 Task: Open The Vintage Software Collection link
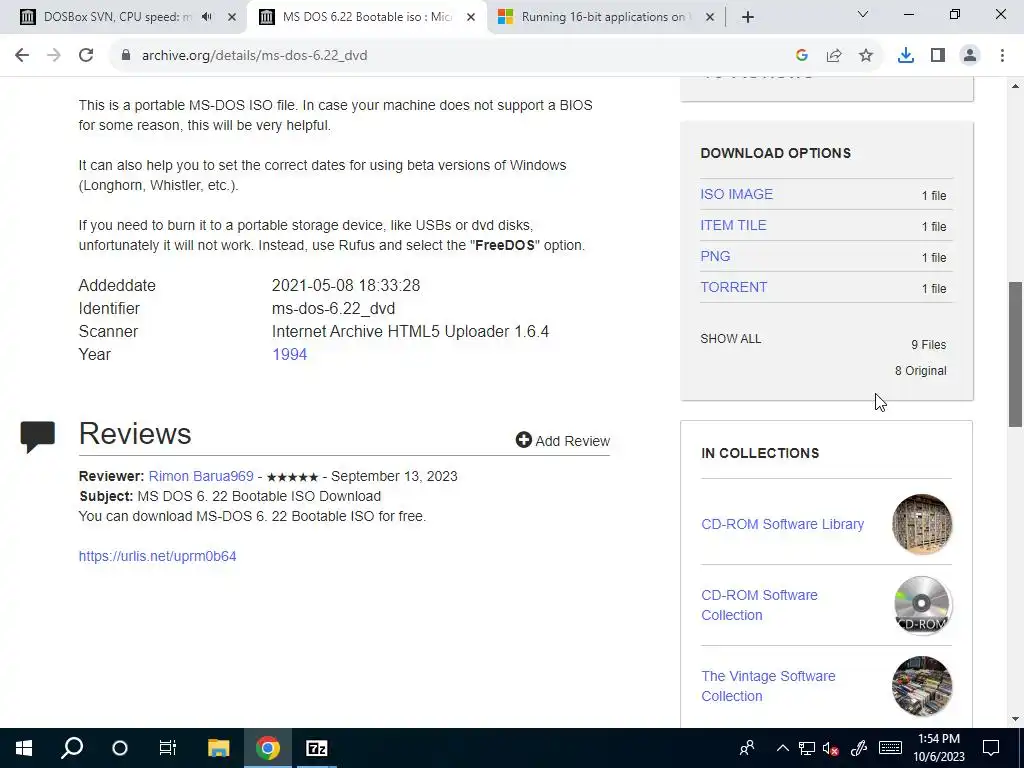click(x=768, y=686)
